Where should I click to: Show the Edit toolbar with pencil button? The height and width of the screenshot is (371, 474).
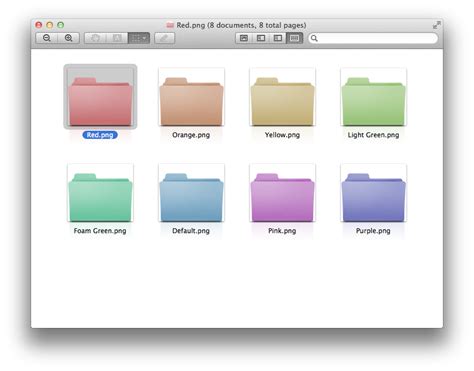coord(164,38)
